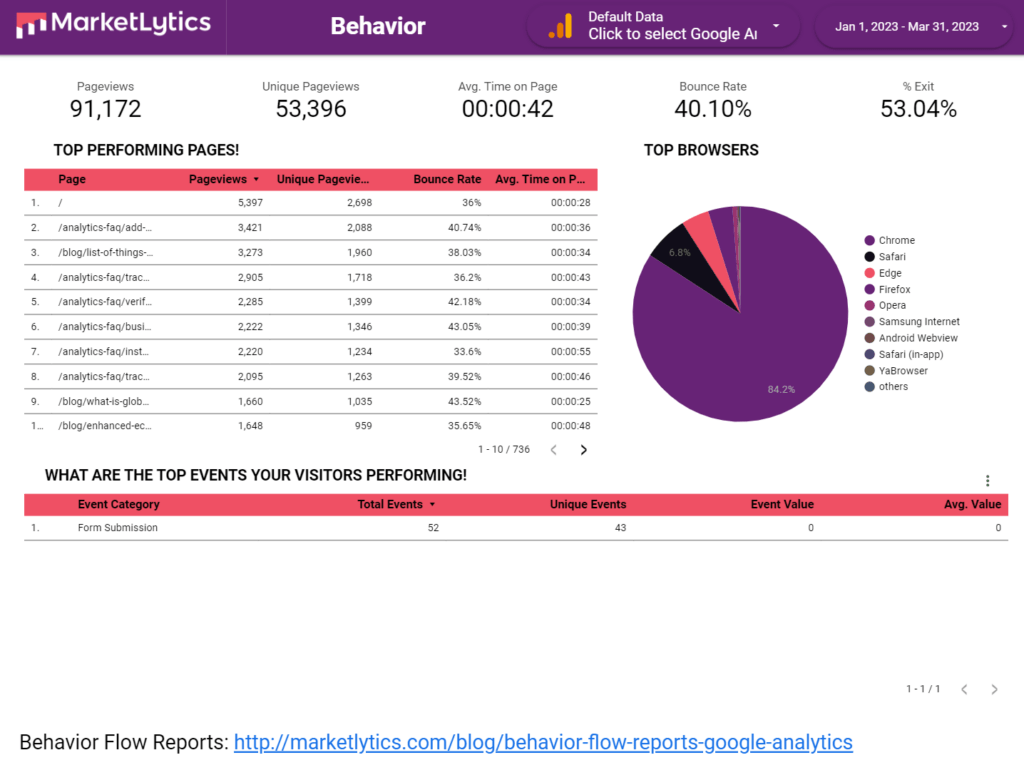Select the Safari legend entry
This screenshot has height=765, width=1024.
892,257
